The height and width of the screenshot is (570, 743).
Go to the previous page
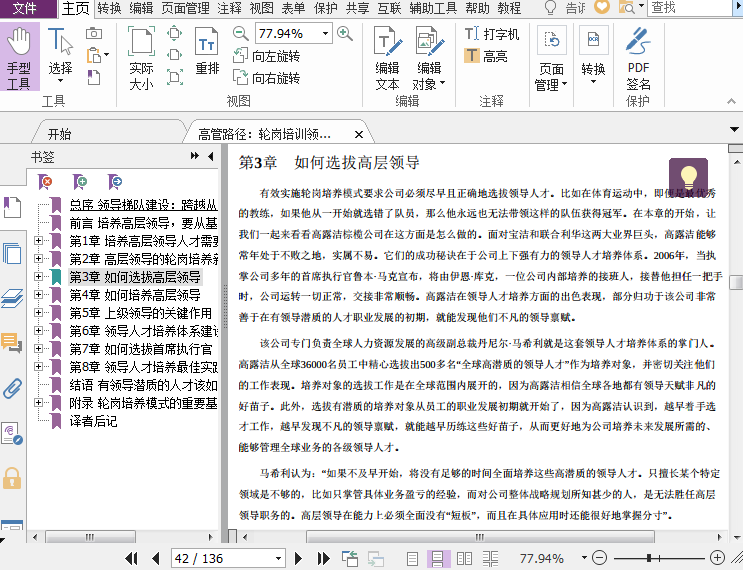[155, 559]
